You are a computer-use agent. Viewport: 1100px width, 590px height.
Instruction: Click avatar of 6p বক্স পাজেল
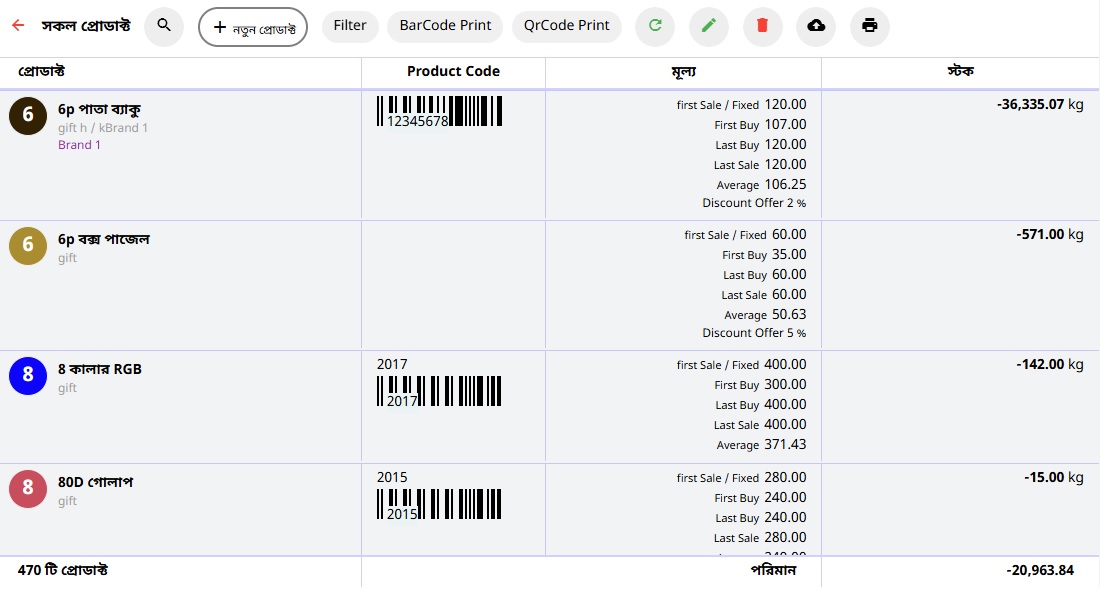point(28,246)
